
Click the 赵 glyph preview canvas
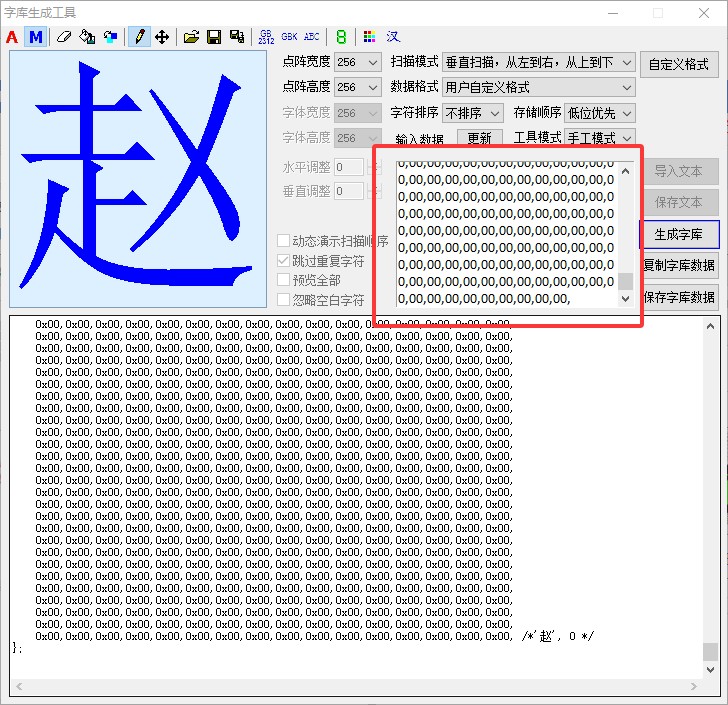[x=138, y=179]
